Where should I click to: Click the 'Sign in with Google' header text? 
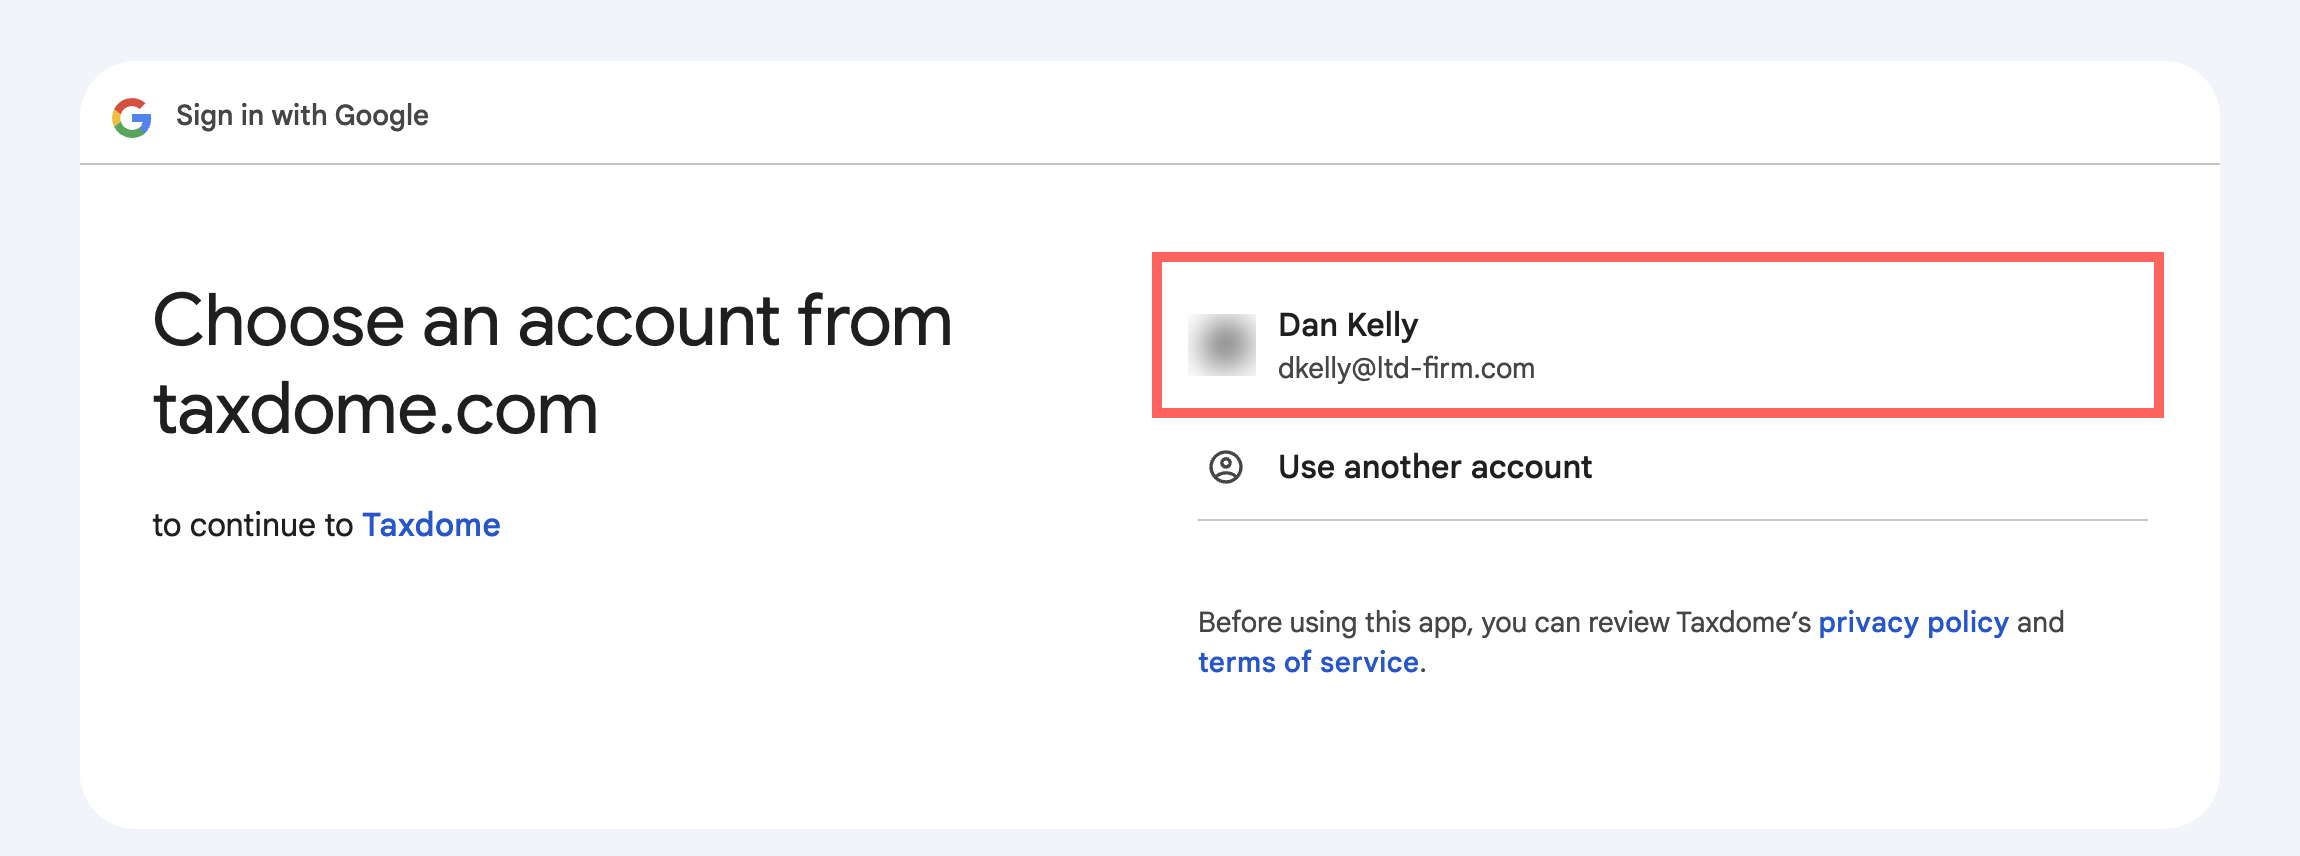(x=302, y=116)
